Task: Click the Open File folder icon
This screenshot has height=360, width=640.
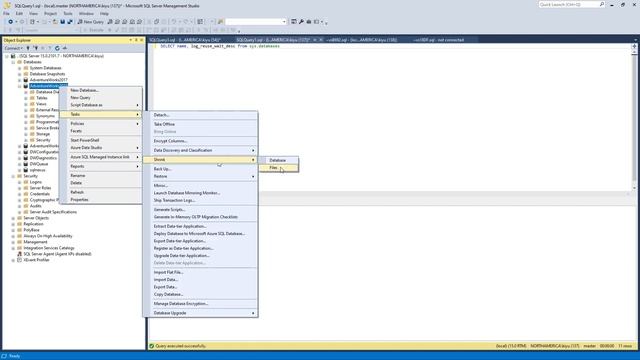Action: (x=55, y=22)
